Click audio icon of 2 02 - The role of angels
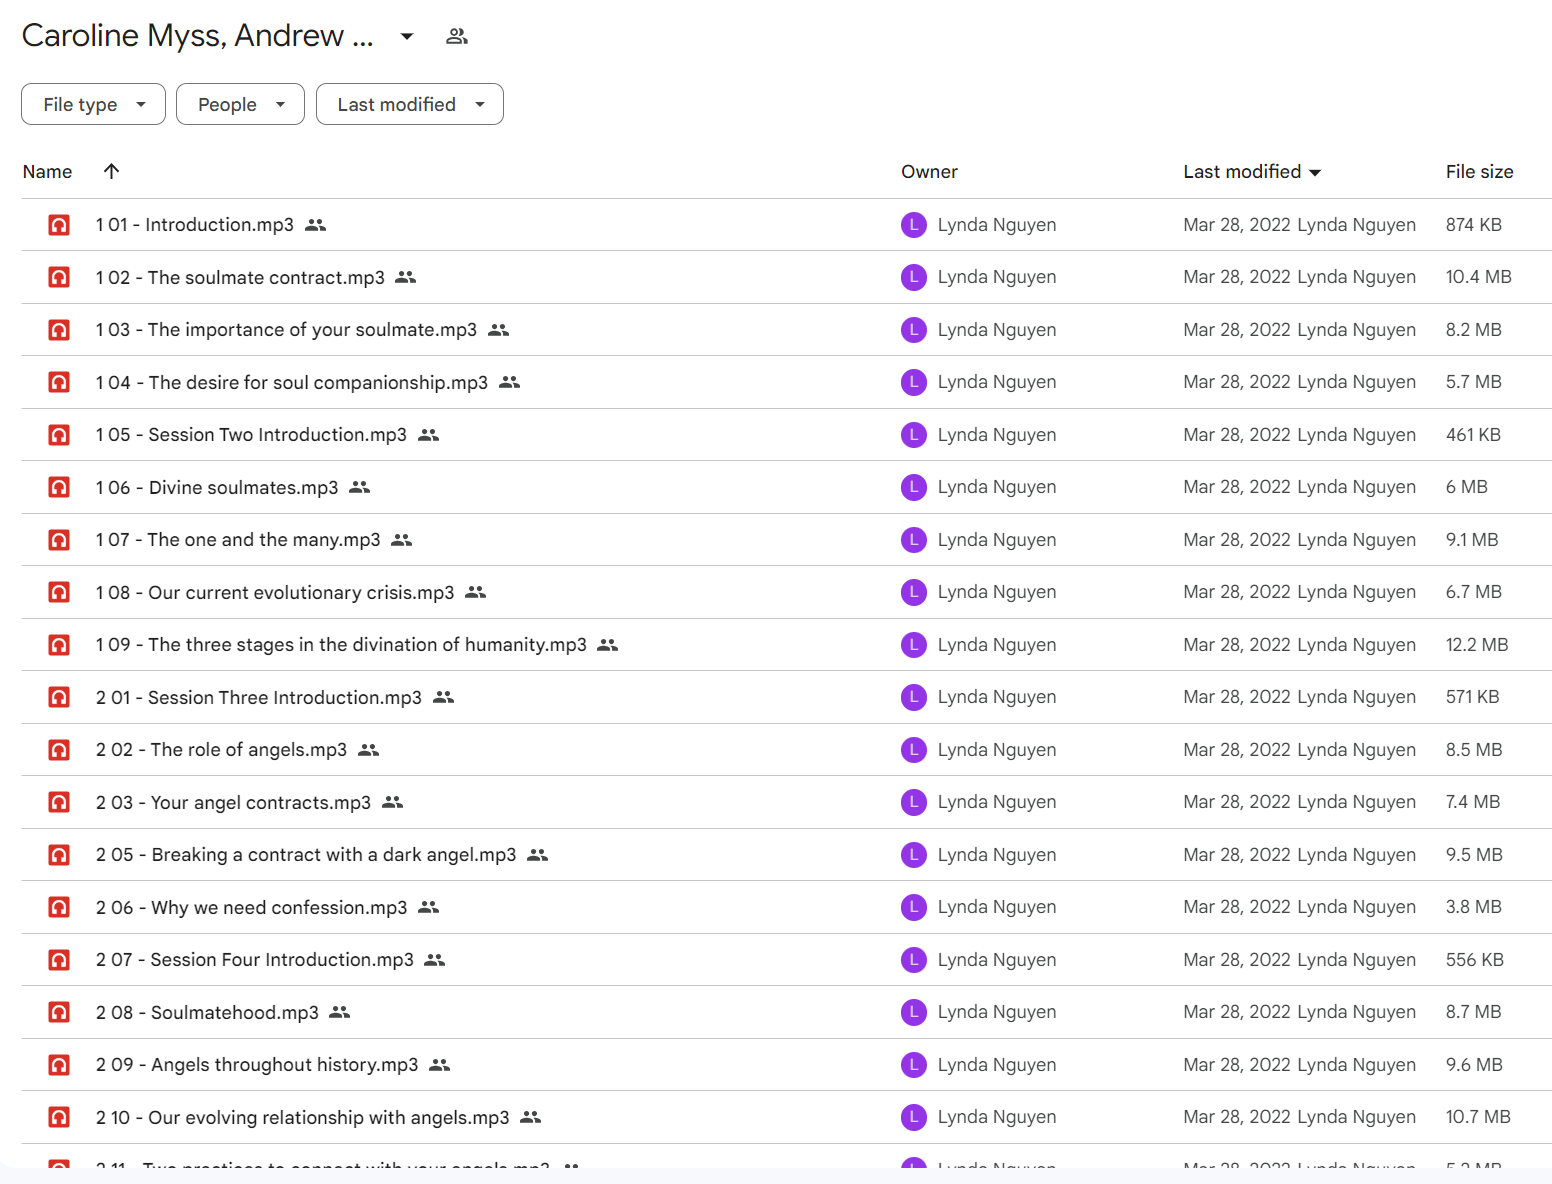 click(59, 750)
